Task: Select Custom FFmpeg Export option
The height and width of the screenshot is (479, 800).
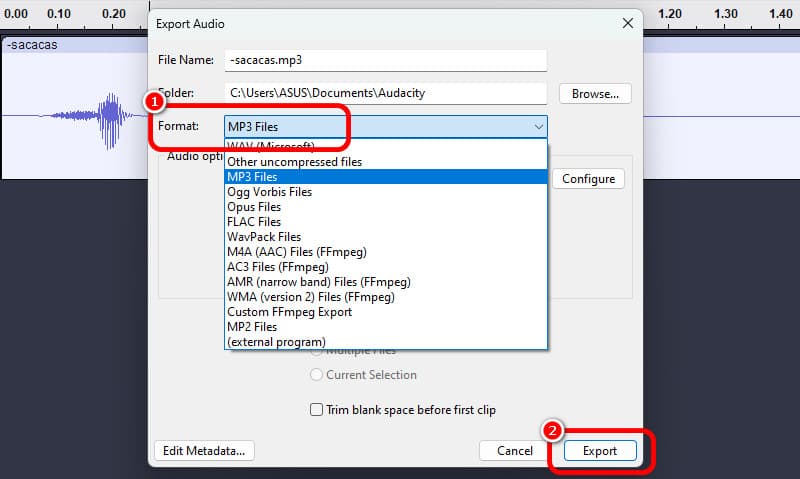Action: pos(386,312)
